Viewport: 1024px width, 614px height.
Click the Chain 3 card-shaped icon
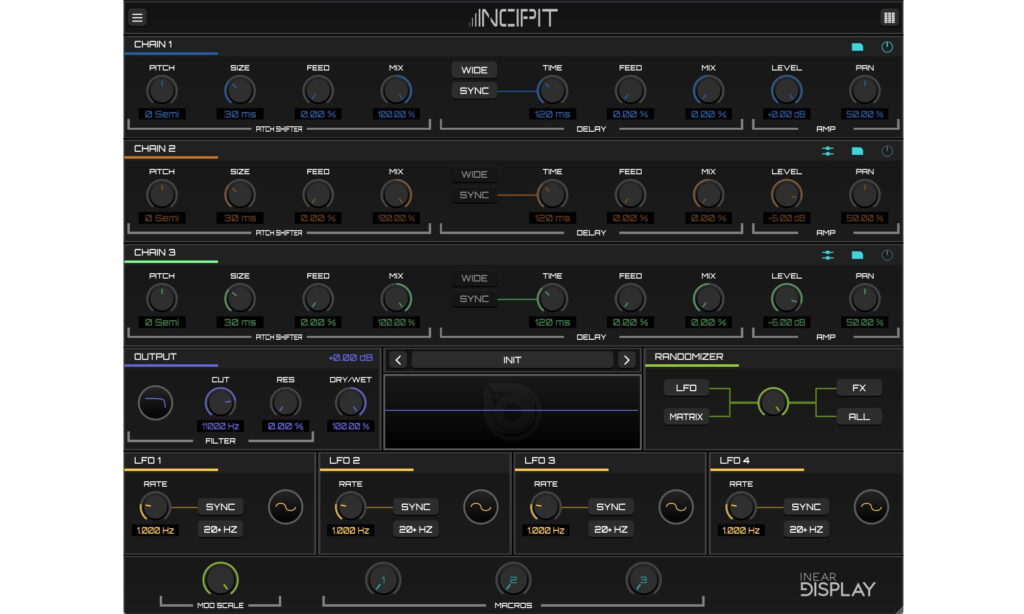(x=857, y=255)
